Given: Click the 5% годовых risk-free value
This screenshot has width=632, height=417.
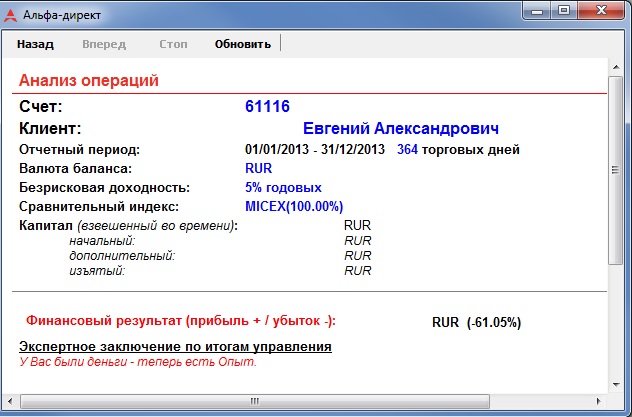Looking at the screenshot, I should [283, 188].
